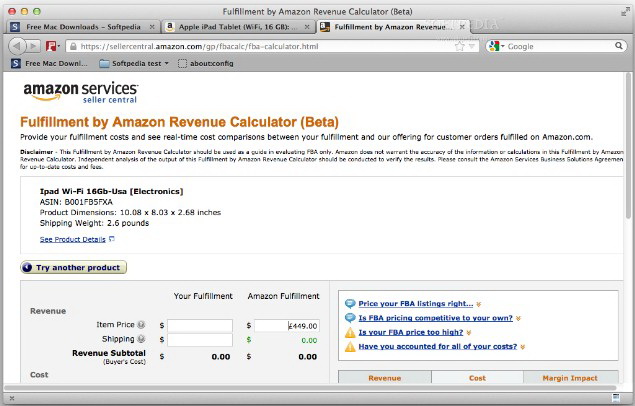Click the vertical page scrollbar
635x406 pixels.
pyautogui.click(x=628, y=146)
